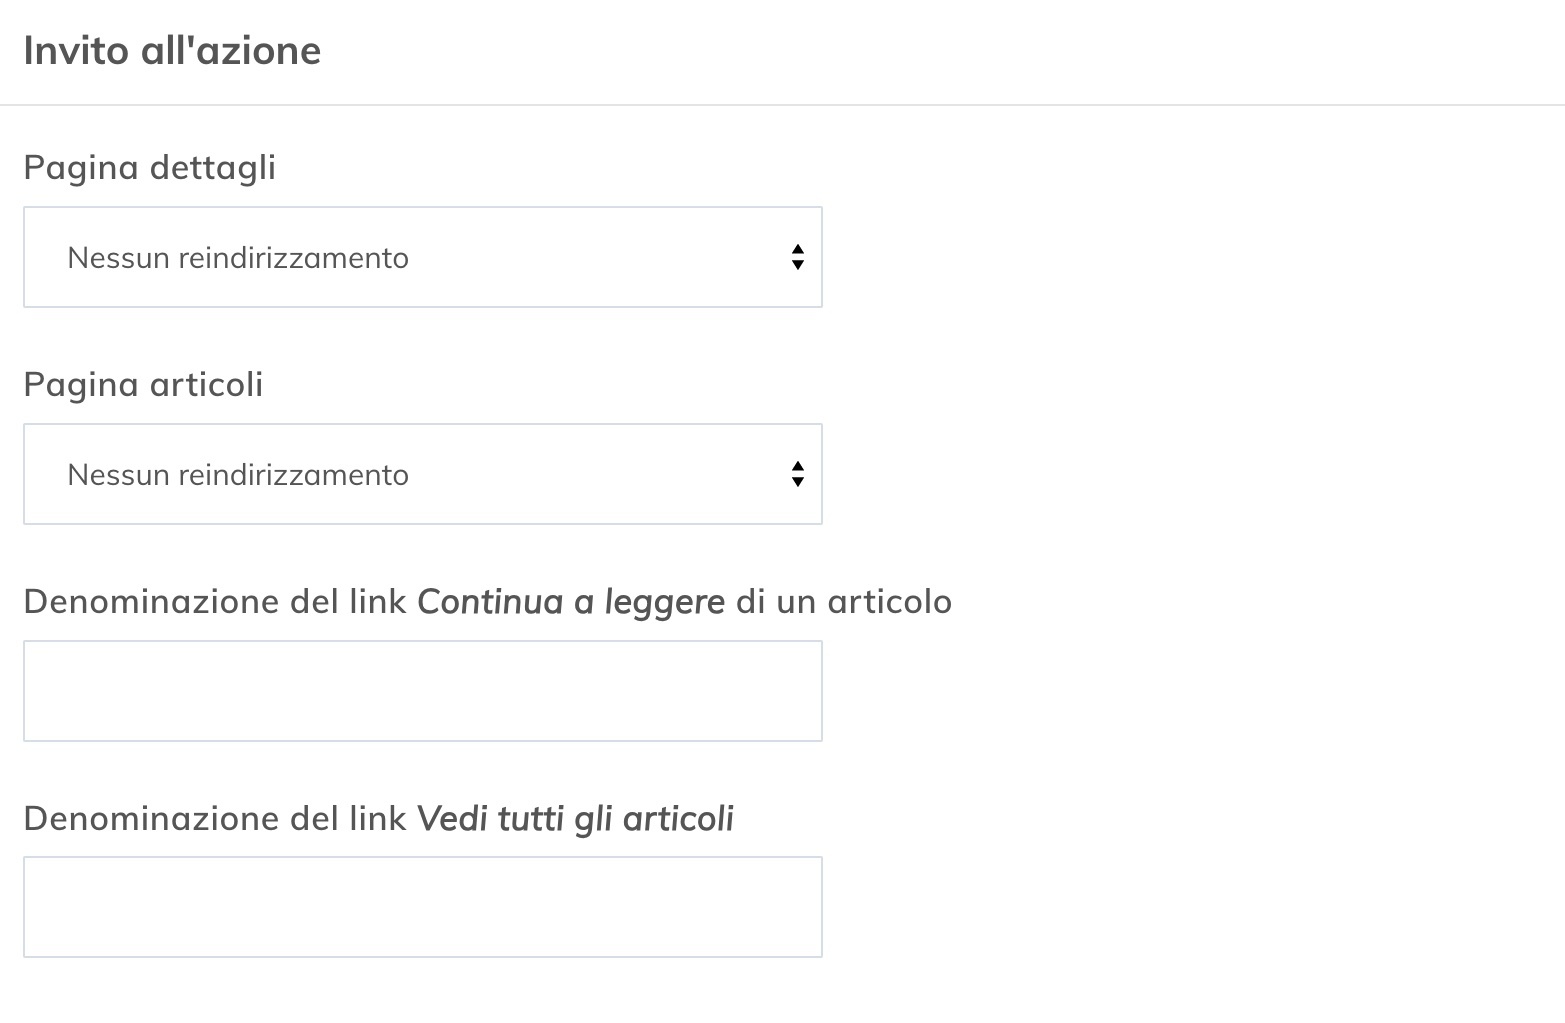Open the Pagina articoli dropdown menu

tap(422, 474)
